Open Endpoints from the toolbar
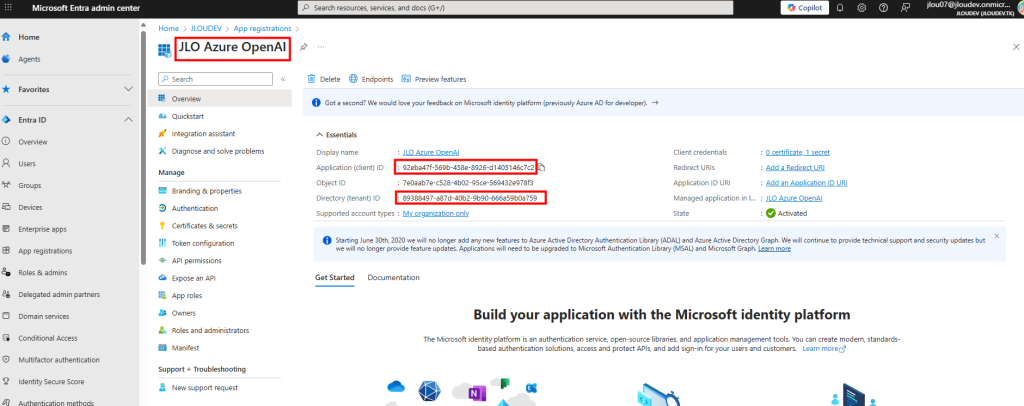Viewport: 1024px width, 406px height. [371, 79]
